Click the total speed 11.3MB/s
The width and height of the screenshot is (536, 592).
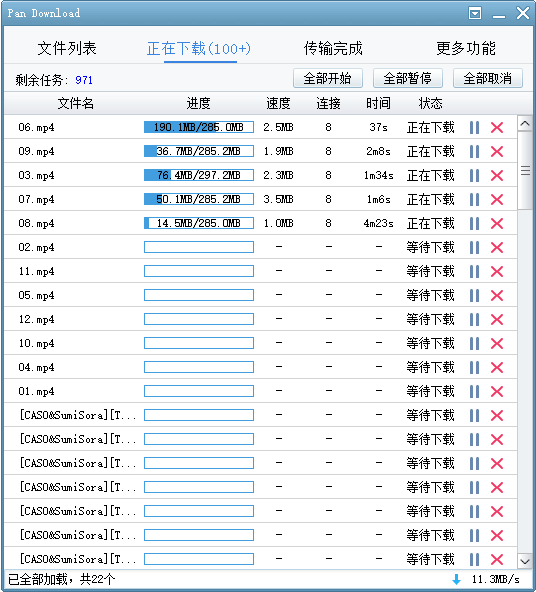(496, 580)
